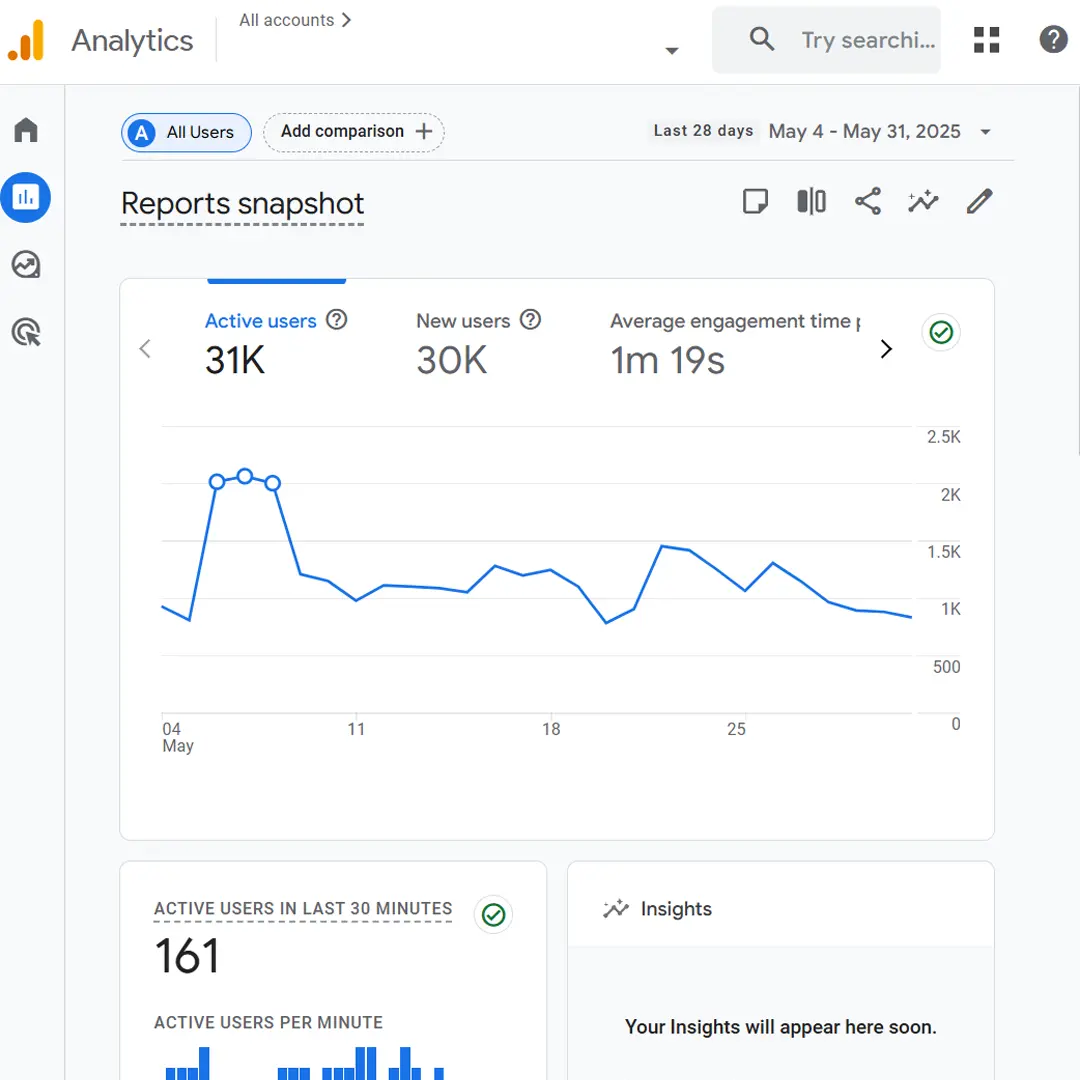The image size is (1080, 1080).
Task: Open the Advertising sidebar icon
Action: pyautogui.click(x=26, y=332)
